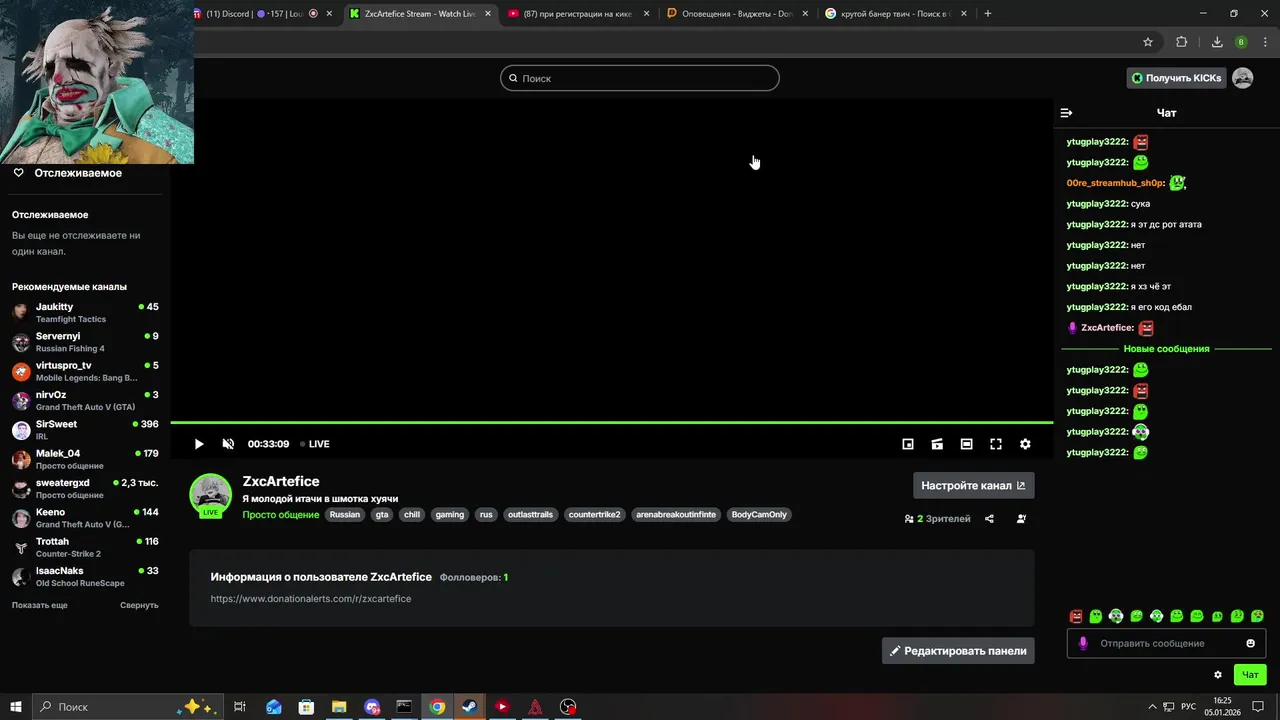Open Servernyi recommended channel
This screenshot has width=1280, height=720.
pos(85,342)
